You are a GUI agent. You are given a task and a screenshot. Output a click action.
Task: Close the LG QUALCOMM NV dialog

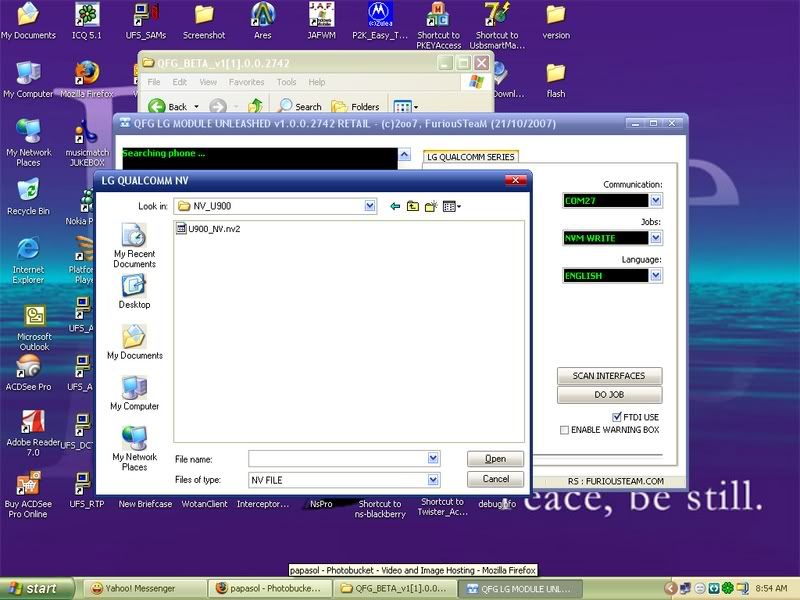pos(515,180)
